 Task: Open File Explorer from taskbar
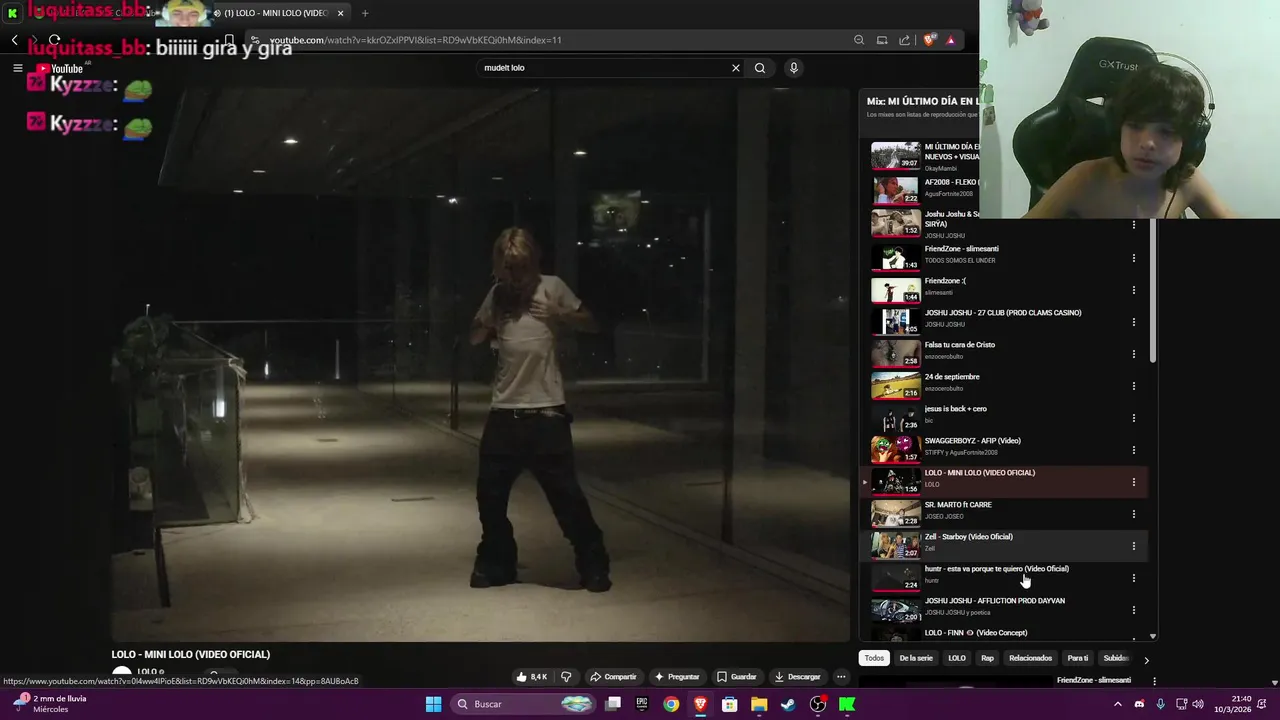coord(759,704)
